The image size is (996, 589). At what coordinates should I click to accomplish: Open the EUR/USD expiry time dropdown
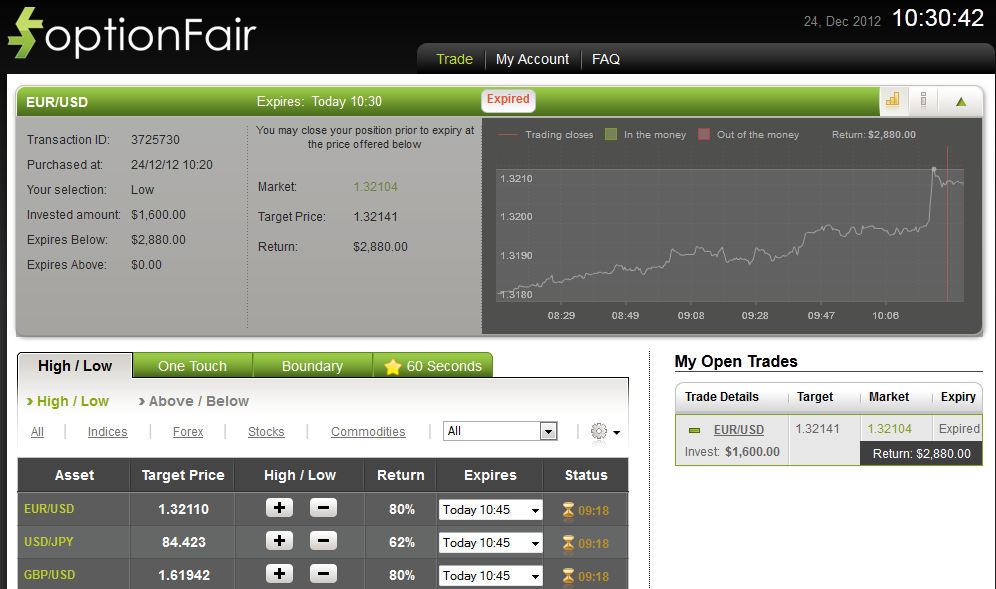pos(490,510)
